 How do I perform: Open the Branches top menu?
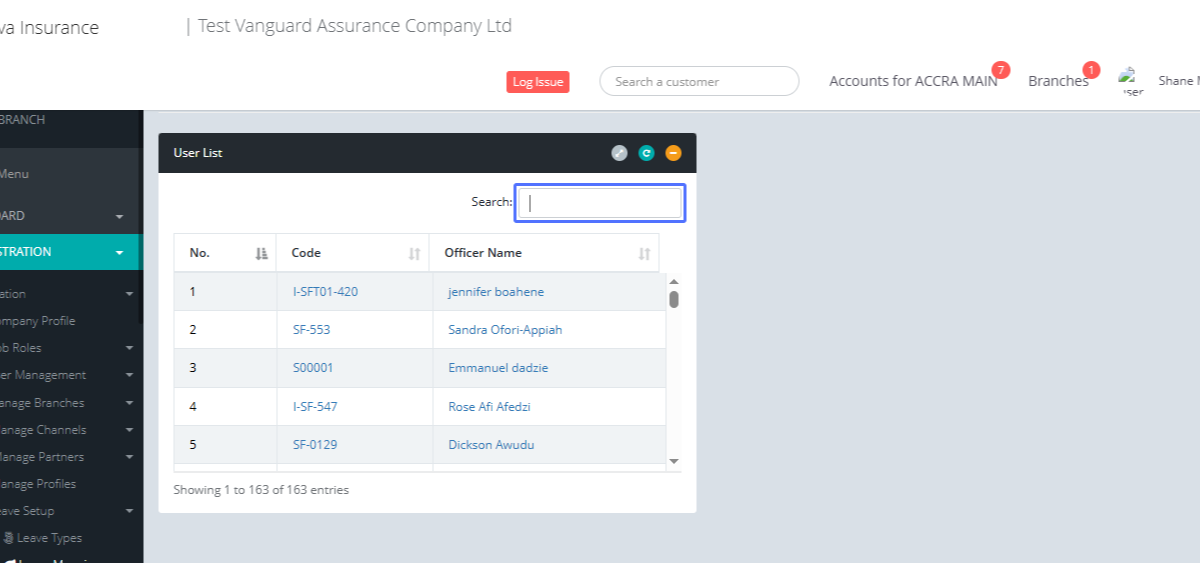(1057, 81)
